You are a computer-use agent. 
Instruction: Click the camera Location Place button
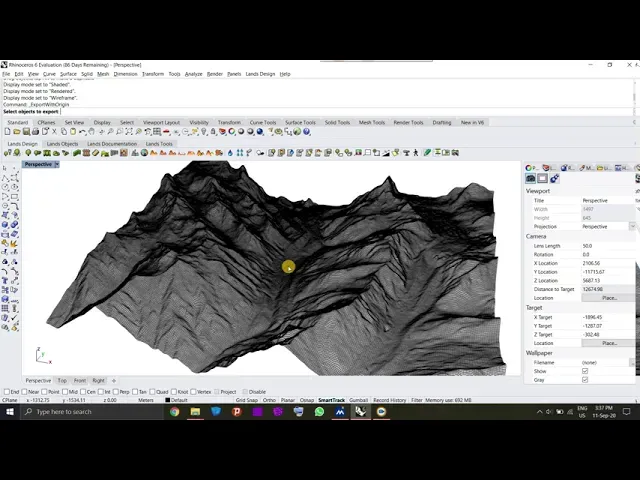click(608, 298)
